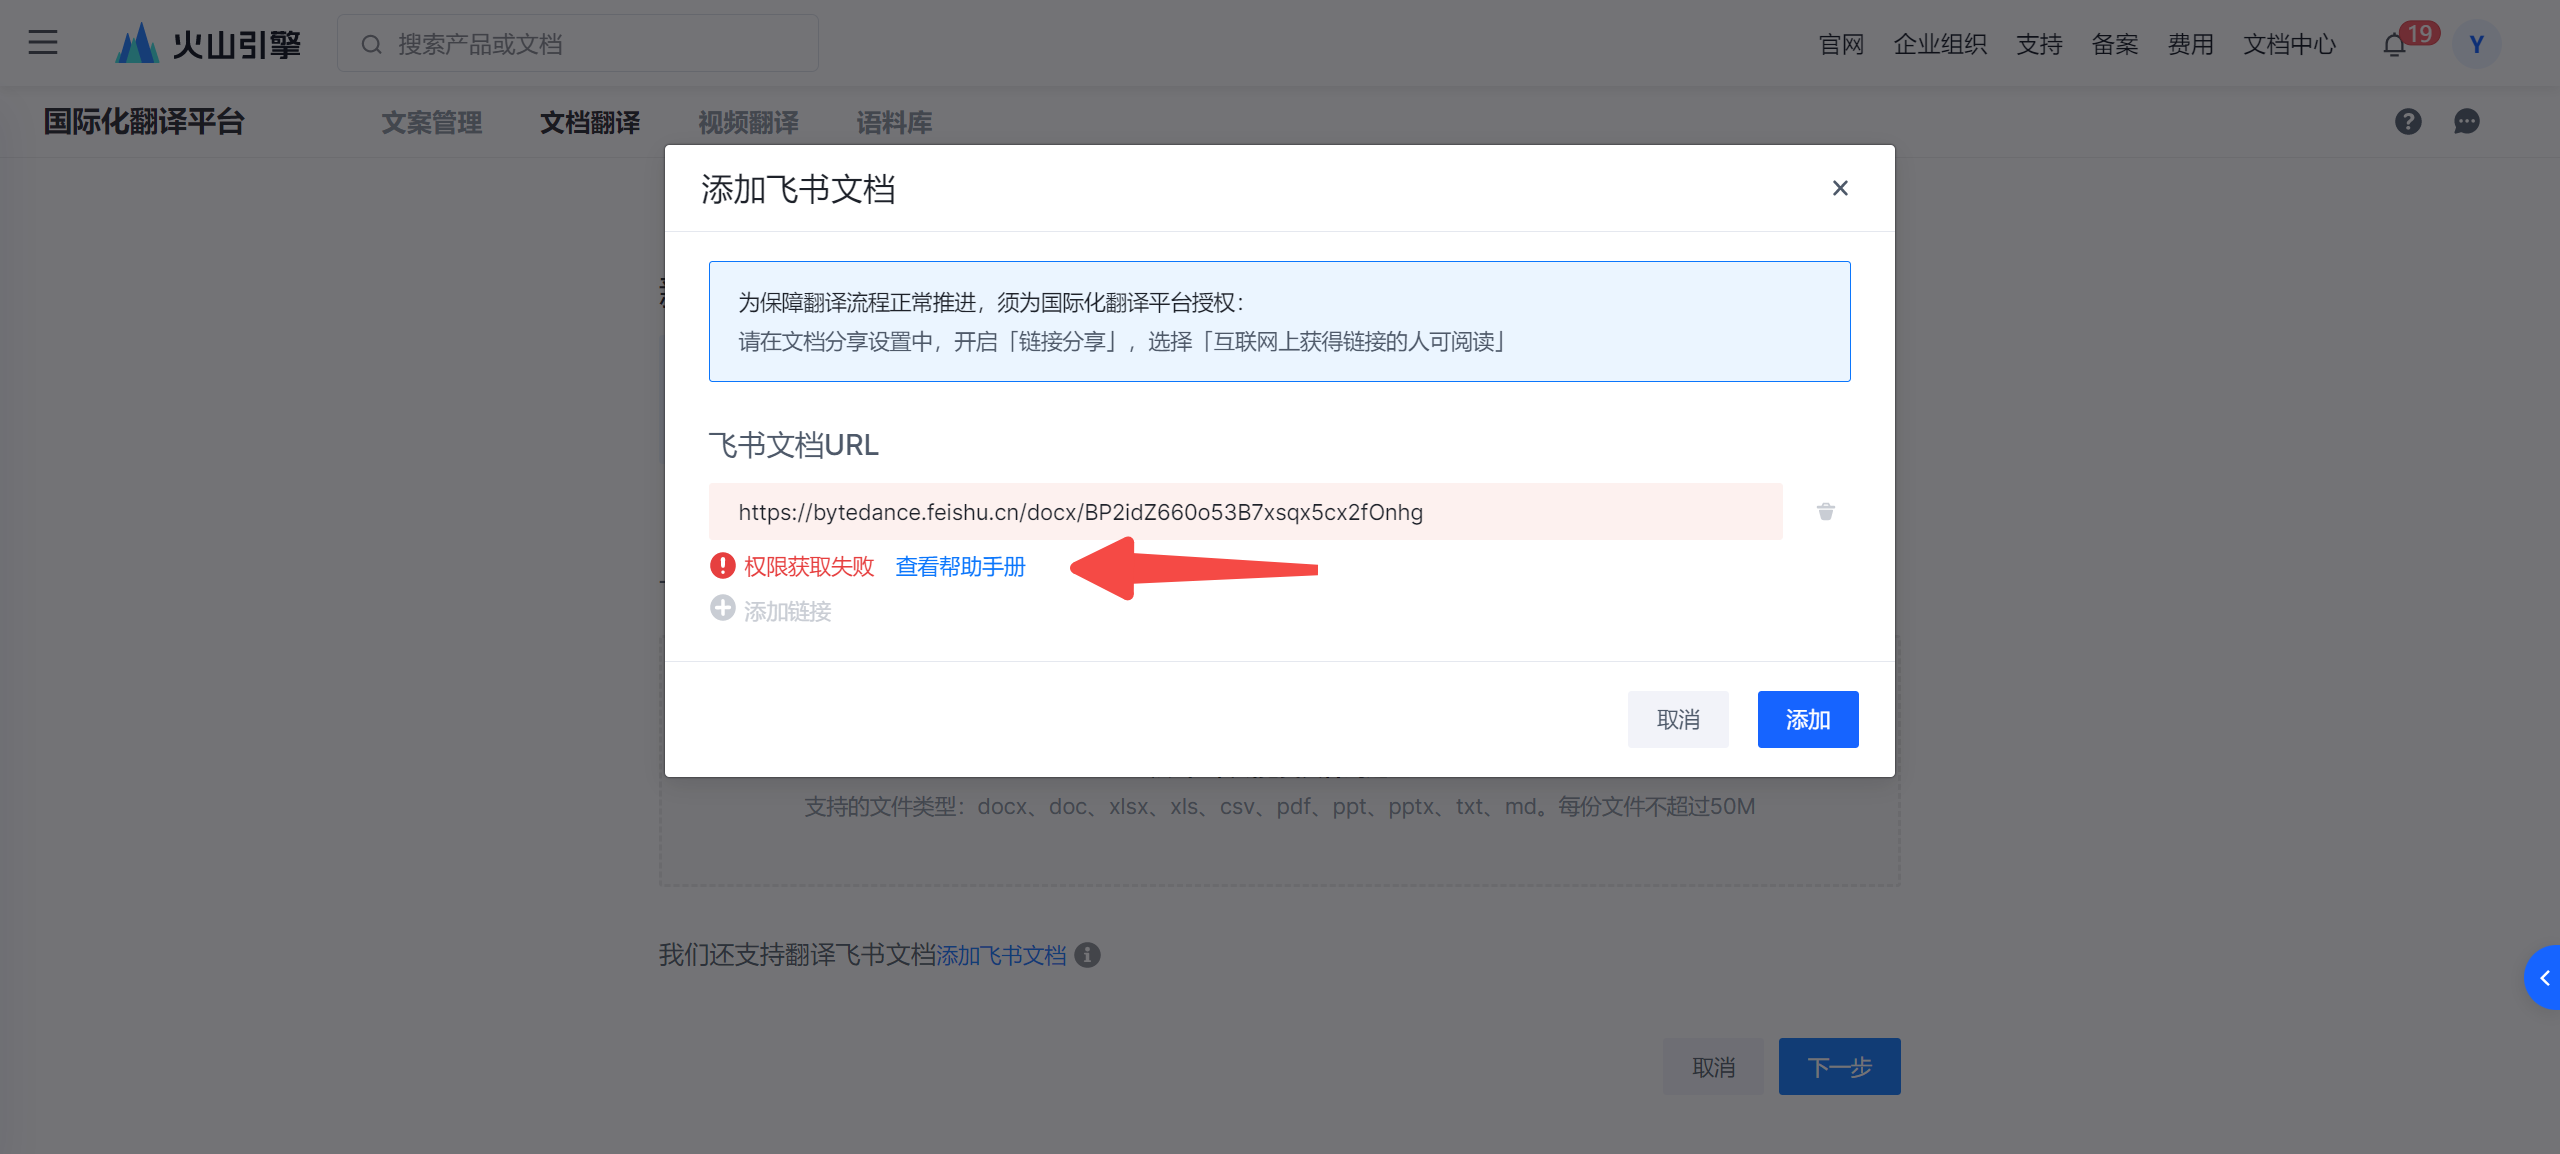This screenshot has width=2560, height=1154.
Task: Click the blue 添加 button
Action: [x=1808, y=719]
